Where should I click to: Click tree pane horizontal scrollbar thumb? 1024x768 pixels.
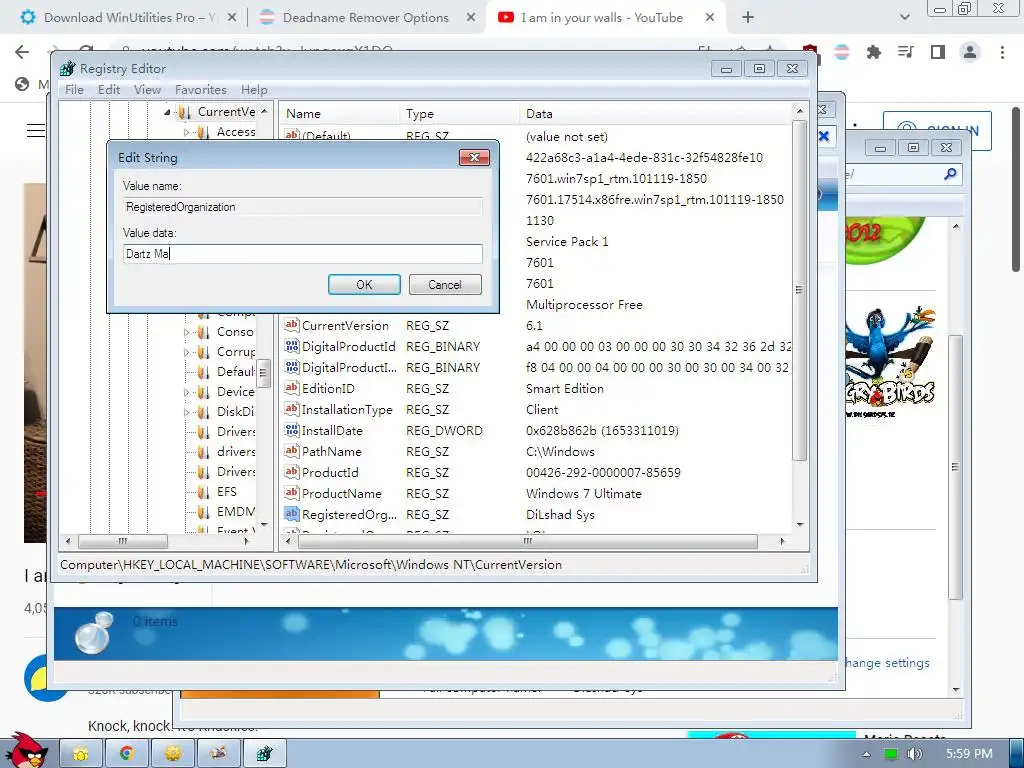[x=122, y=541]
